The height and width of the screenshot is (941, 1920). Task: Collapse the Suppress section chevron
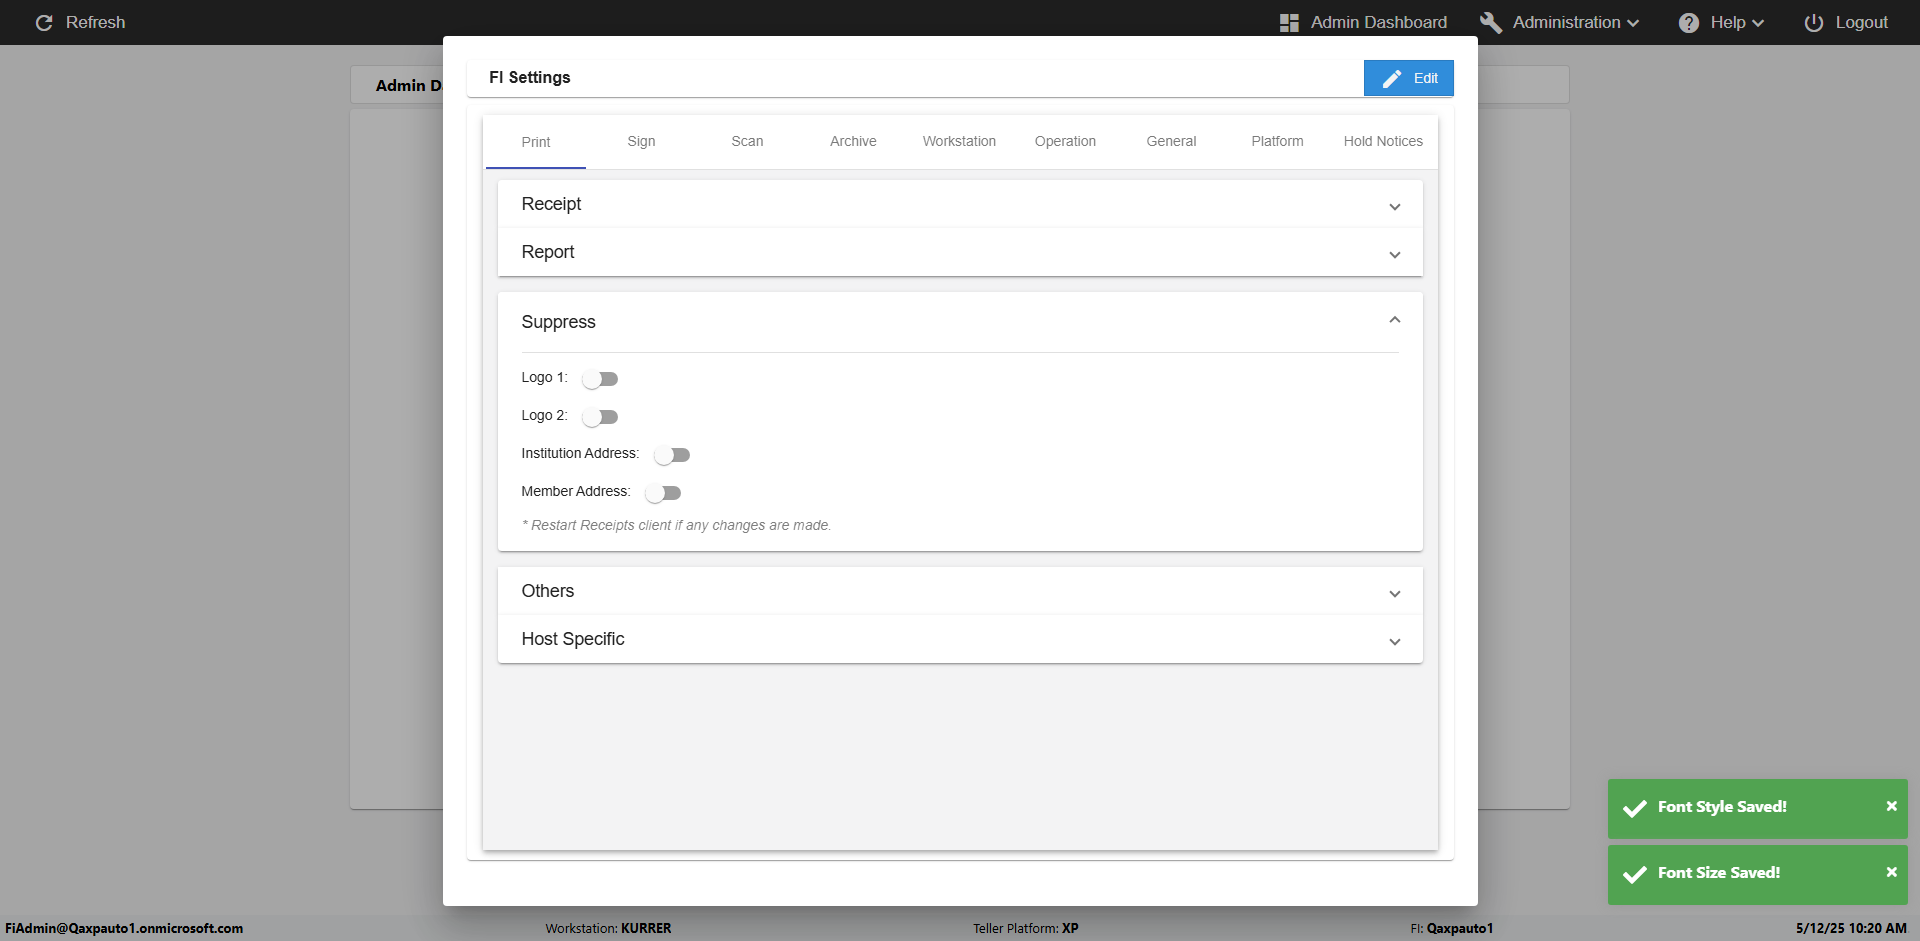(1394, 320)
